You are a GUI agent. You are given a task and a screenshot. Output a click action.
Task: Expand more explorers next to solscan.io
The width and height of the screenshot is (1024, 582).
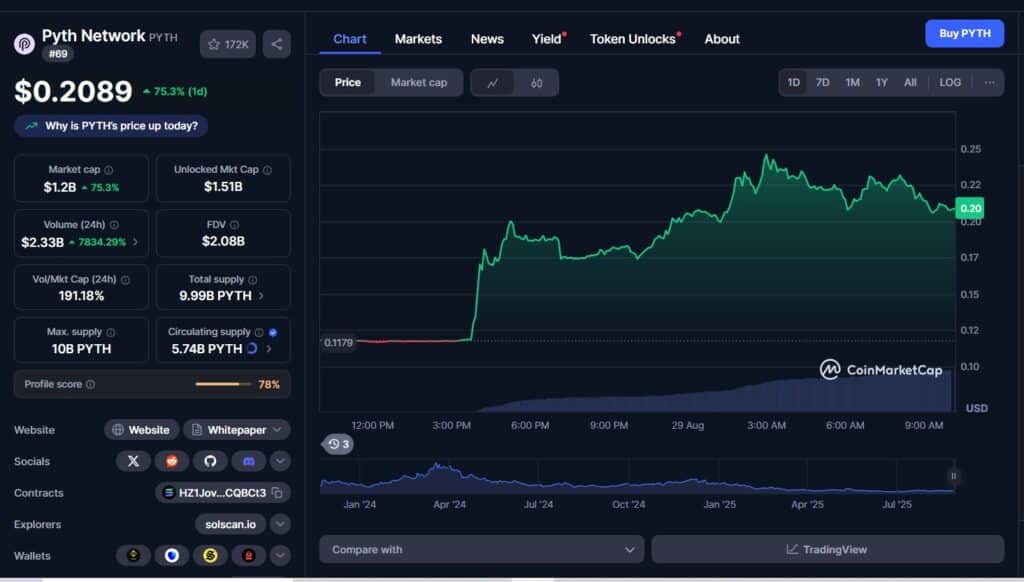(280, 524)
